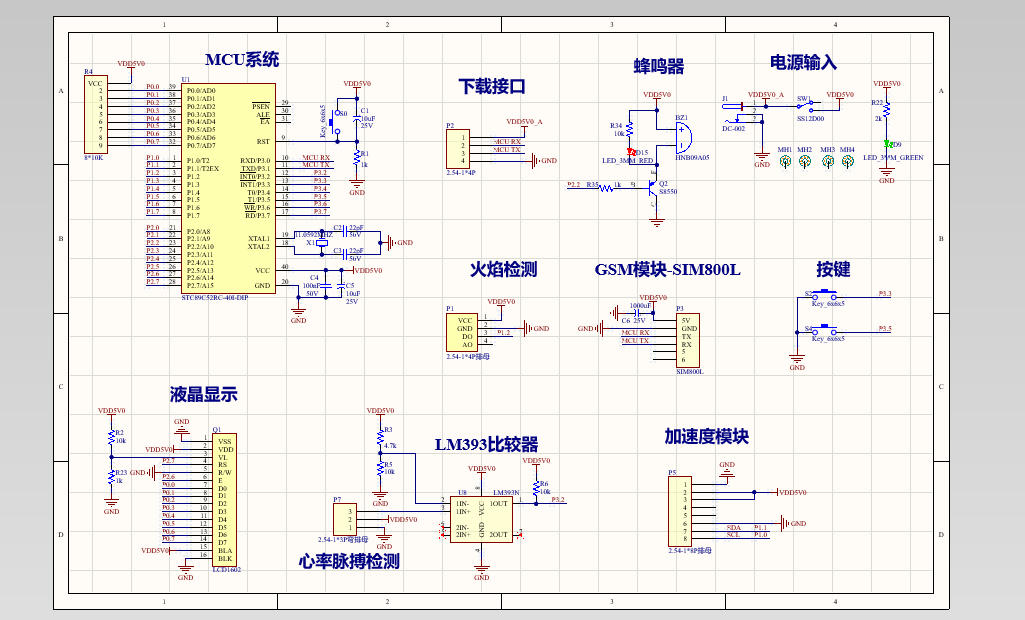Select the P5 8-pin accelerometer header

[679, 511]
